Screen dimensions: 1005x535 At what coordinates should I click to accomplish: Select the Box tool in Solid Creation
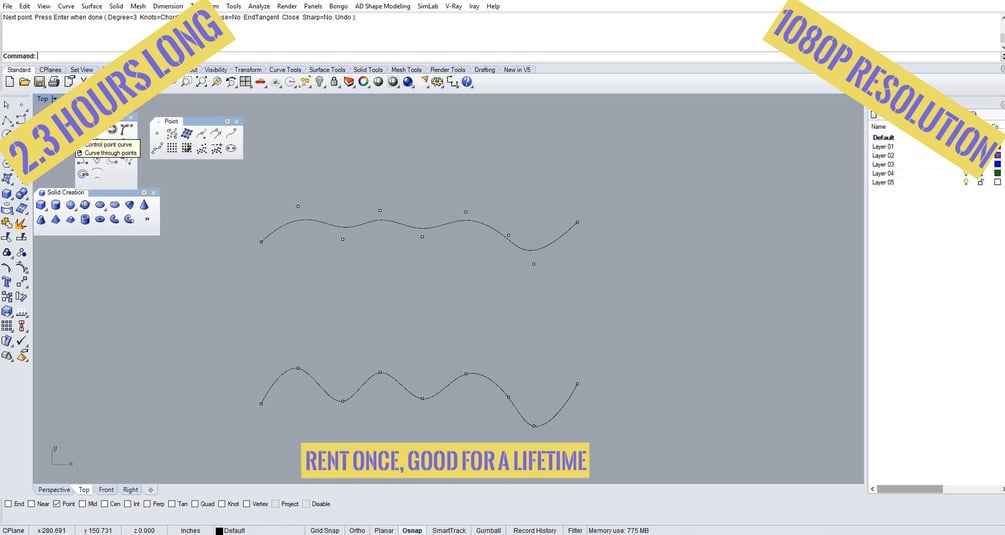(x=41, y=205)
